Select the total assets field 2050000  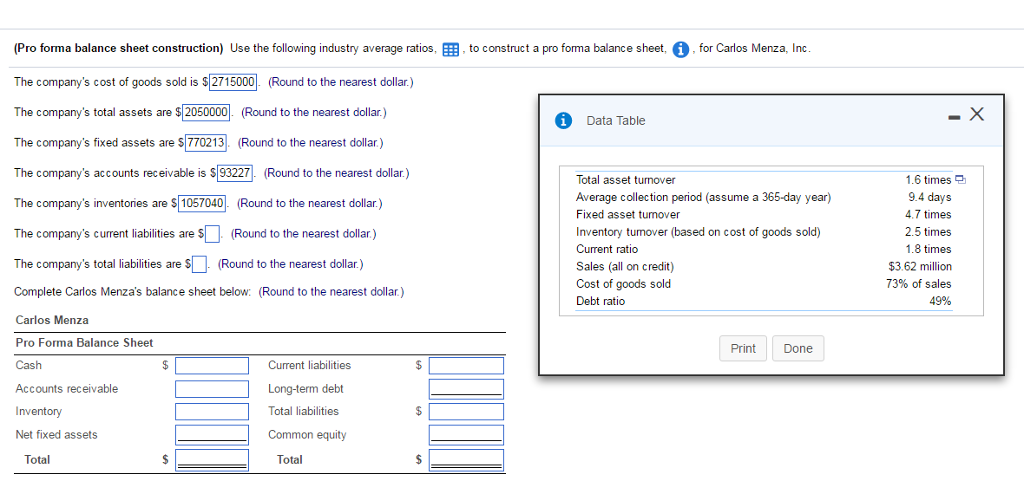[206, 112]
